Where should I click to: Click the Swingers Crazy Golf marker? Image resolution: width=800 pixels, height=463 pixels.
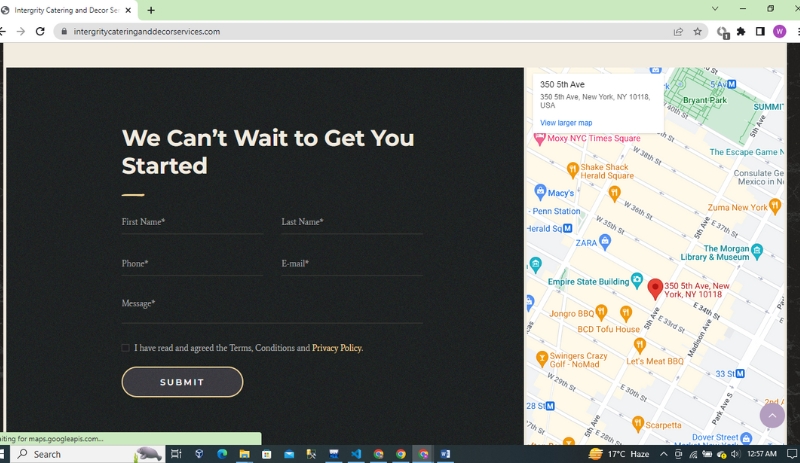542,358
